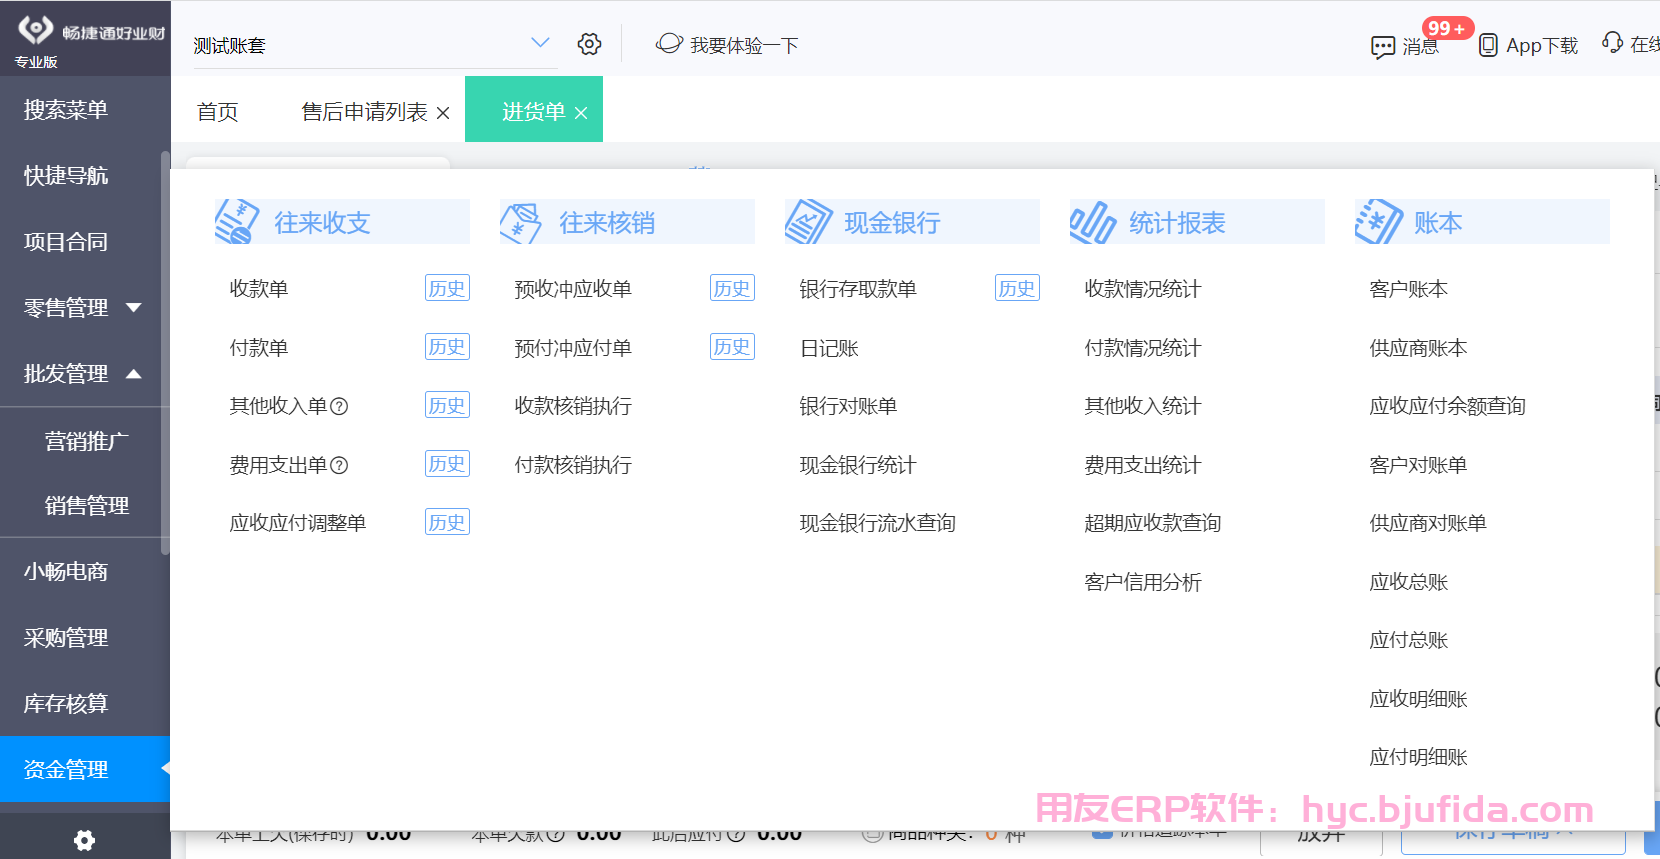Click the 我要体验一下 planet icon
Screen dimensions: 1660x859
point(669,44)
